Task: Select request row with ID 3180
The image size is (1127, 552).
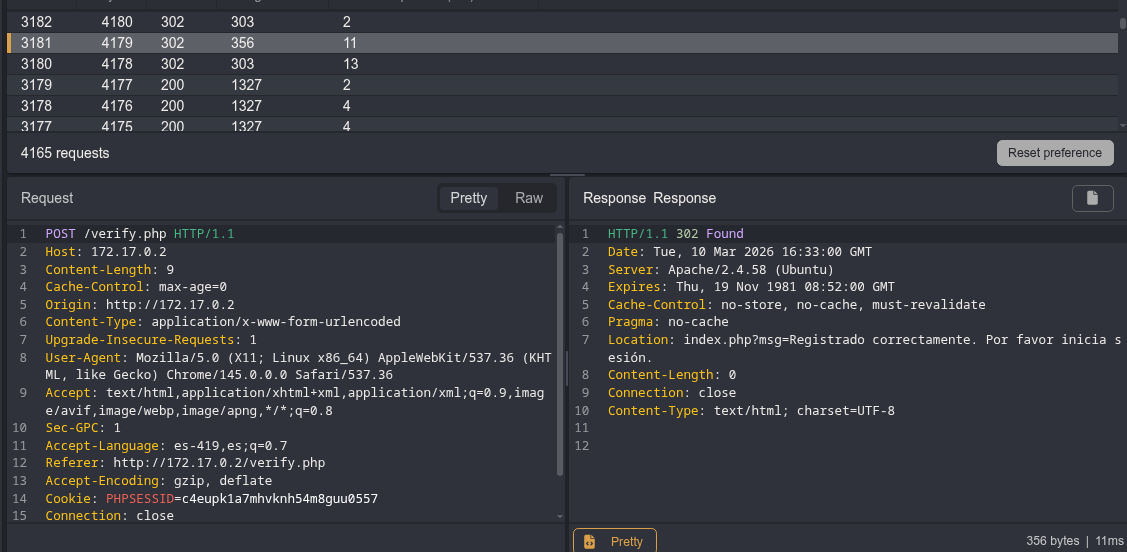Action: 37,64
